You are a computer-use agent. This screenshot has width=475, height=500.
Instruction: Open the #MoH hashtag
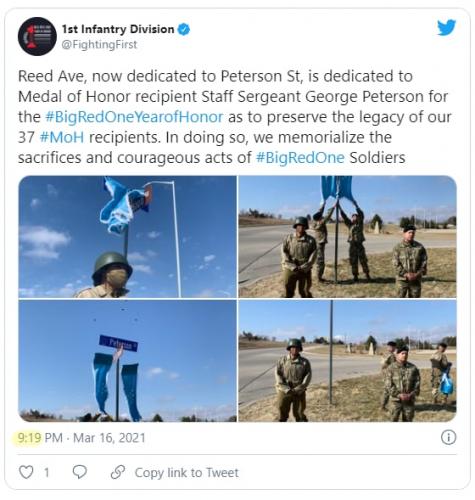(x=62, y=137)
